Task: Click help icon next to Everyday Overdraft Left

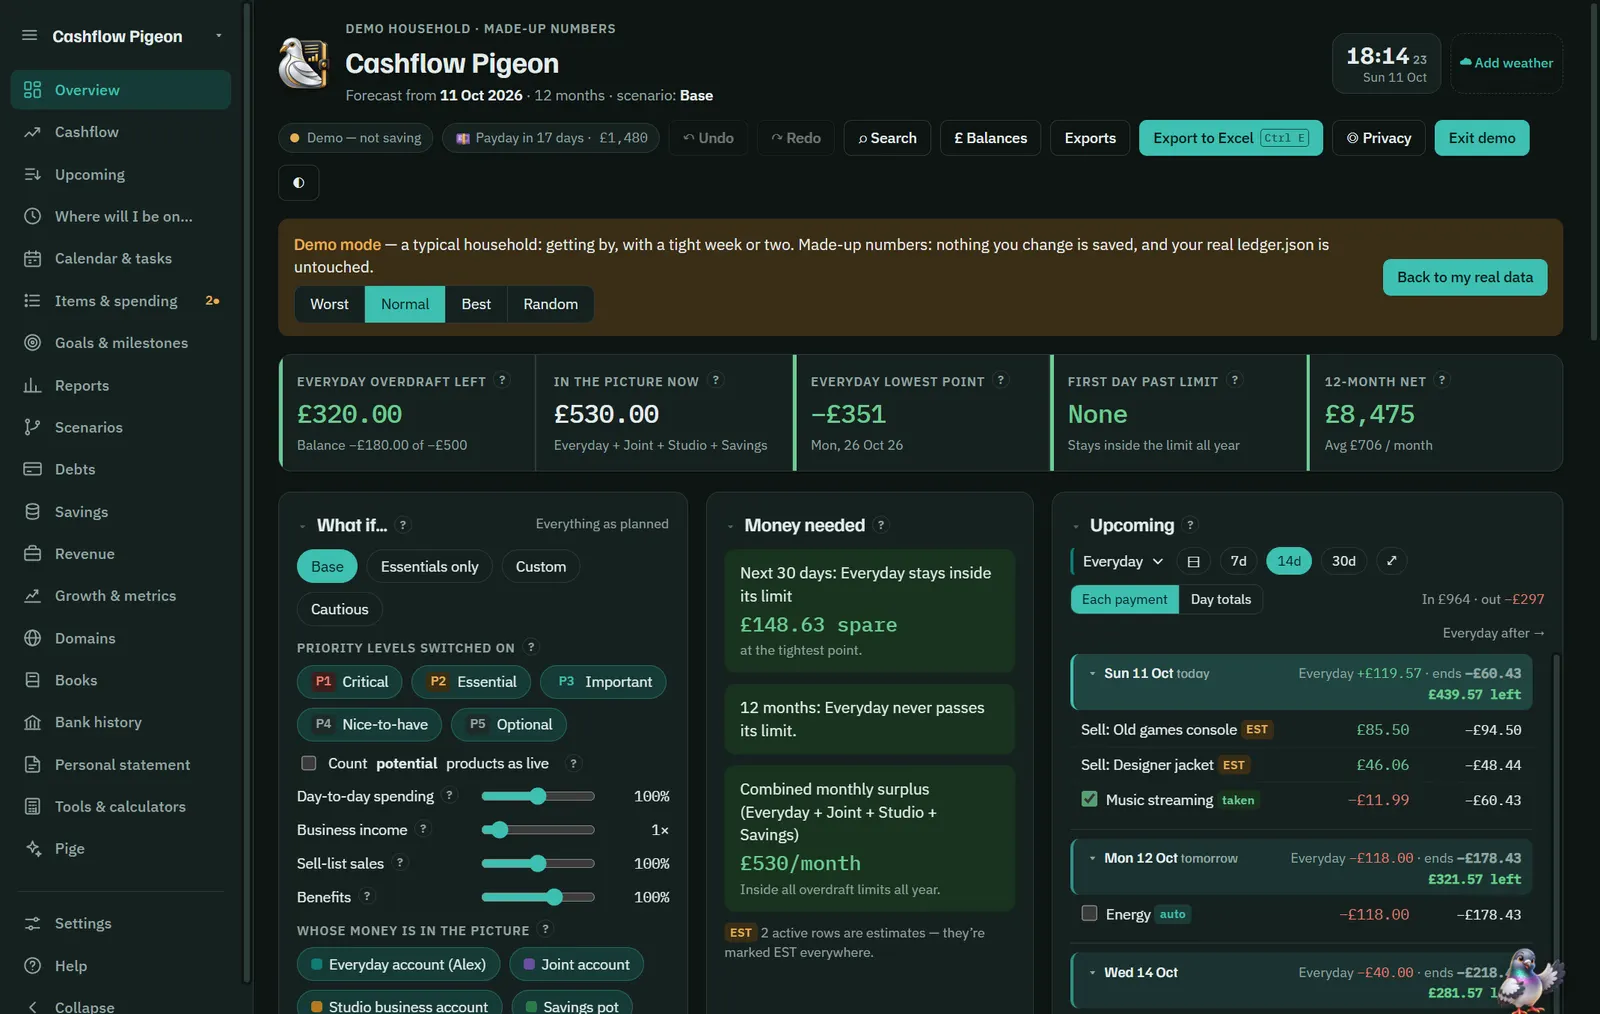Action: point(503,380)
